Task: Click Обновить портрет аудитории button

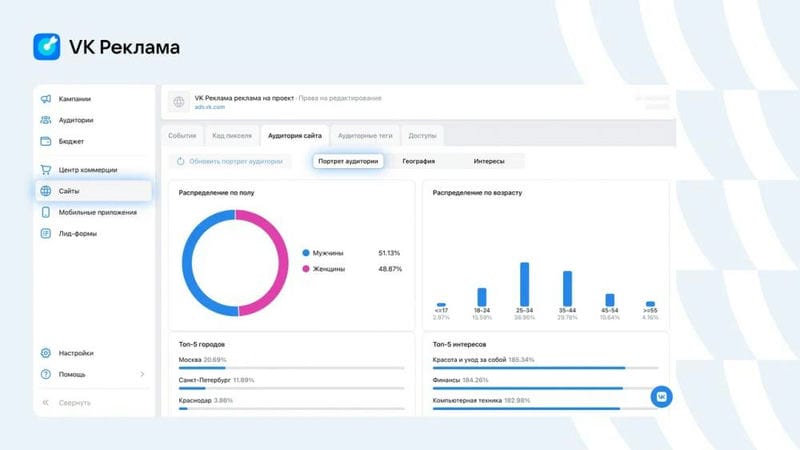Action: coord(230,161)
